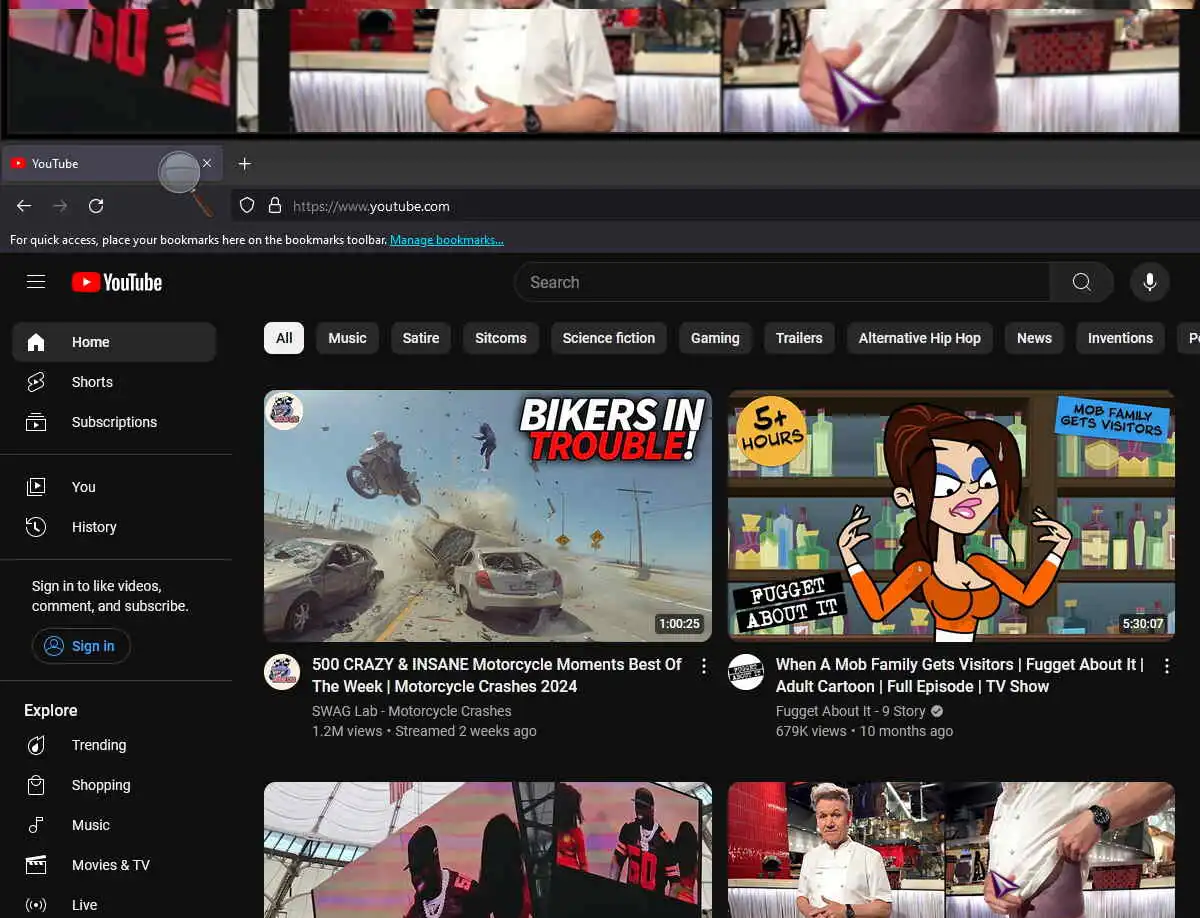The width and height of the screenshot is (1200, 918).
Task: Click the When A Mob Family Gets Visitors title
Action: [x=960, y=675]
